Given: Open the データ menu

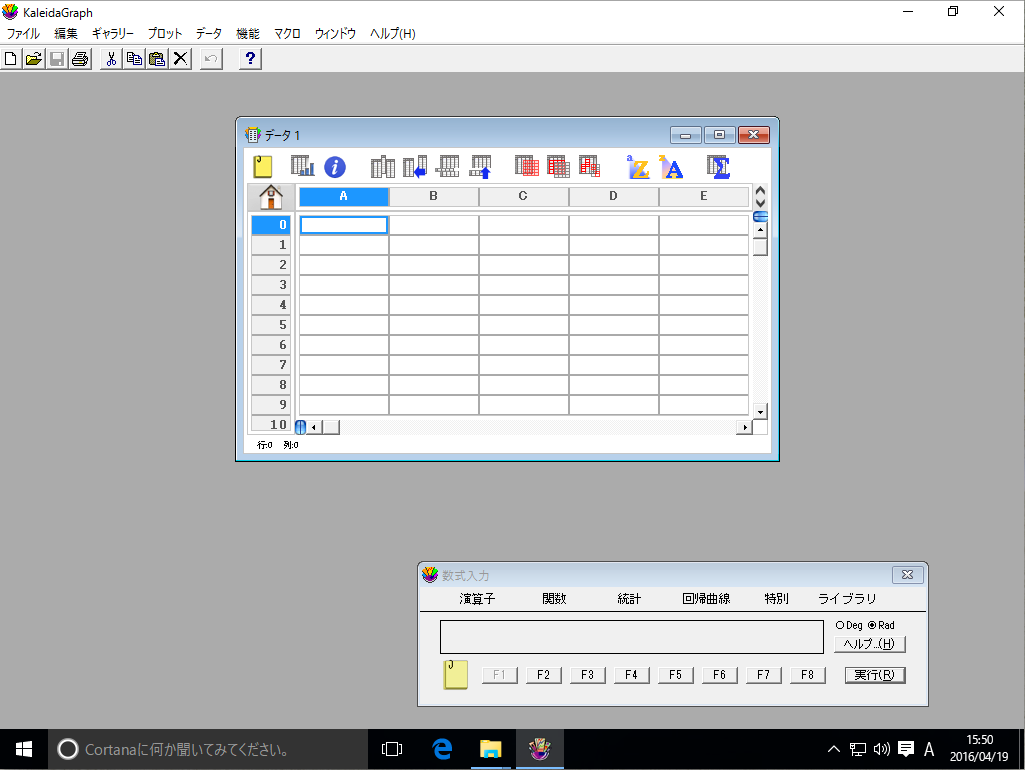Looking at the screenshot, I should (x=209, y=33).
